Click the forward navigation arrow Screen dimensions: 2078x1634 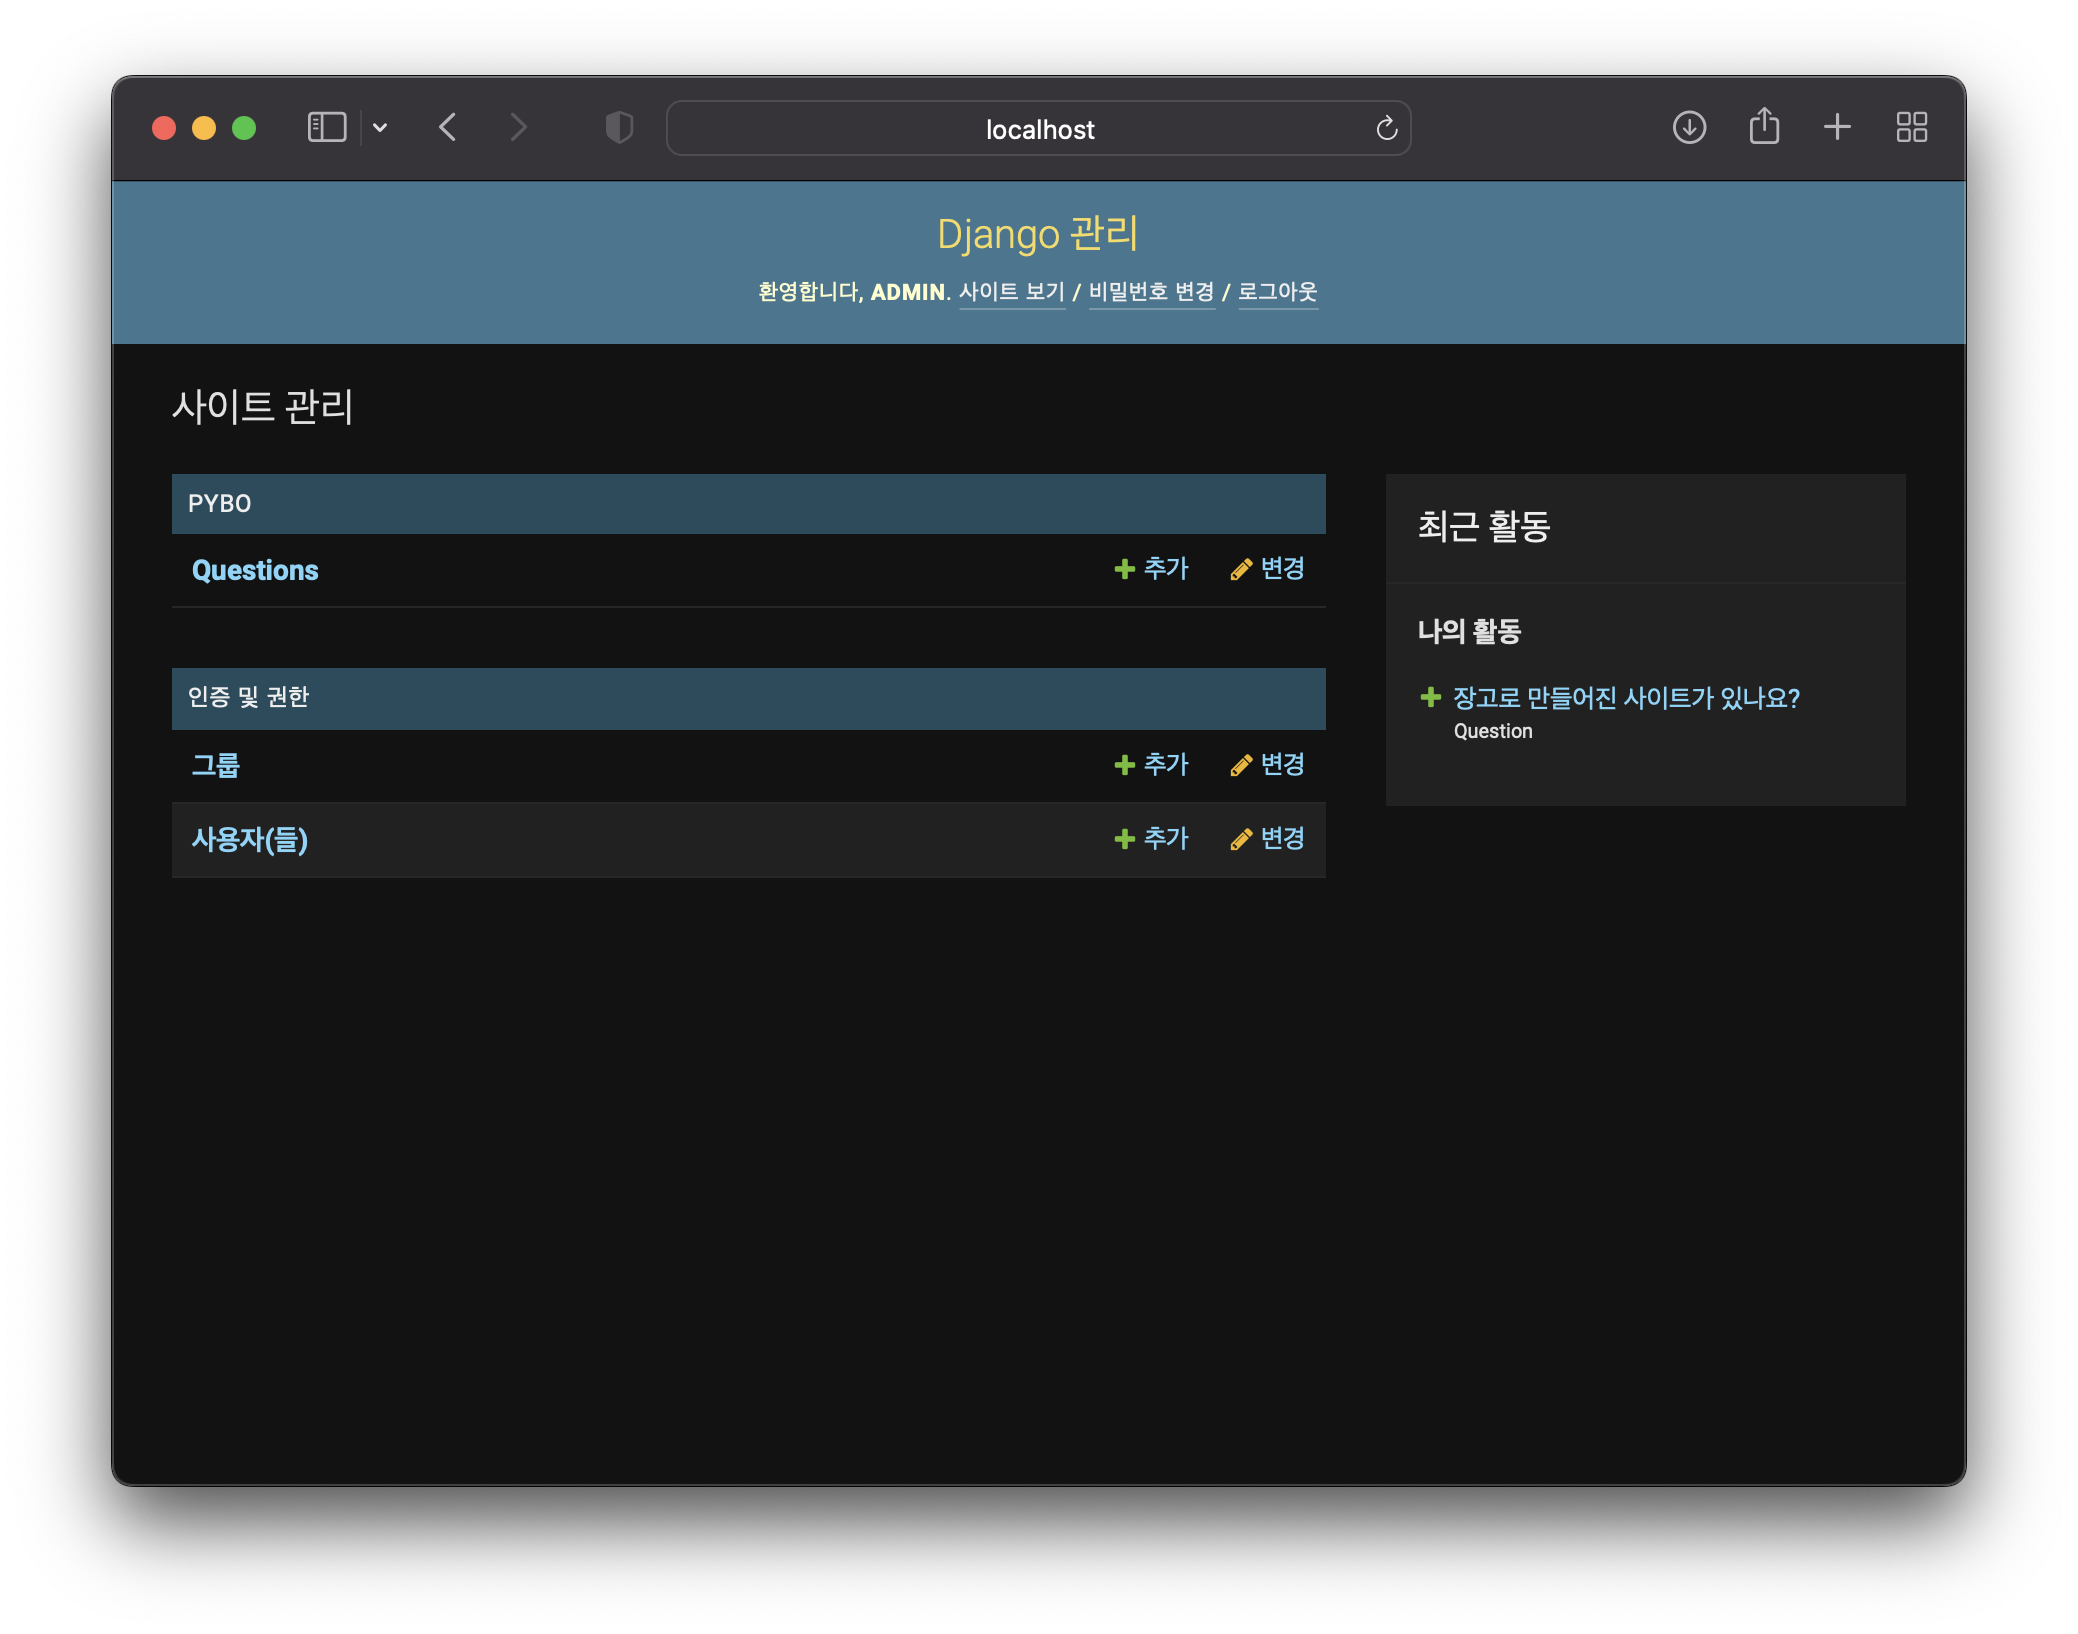[x=517, y=128]
